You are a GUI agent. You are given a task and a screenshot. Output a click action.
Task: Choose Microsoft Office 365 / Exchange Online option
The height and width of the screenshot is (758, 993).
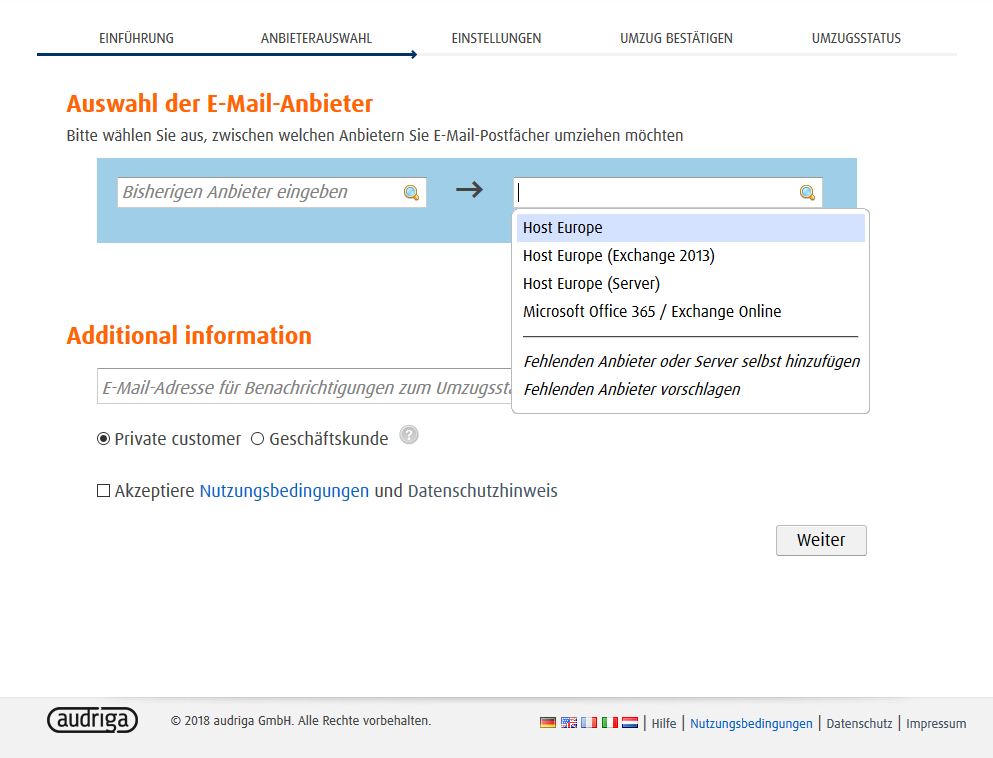tap(690, 312)
